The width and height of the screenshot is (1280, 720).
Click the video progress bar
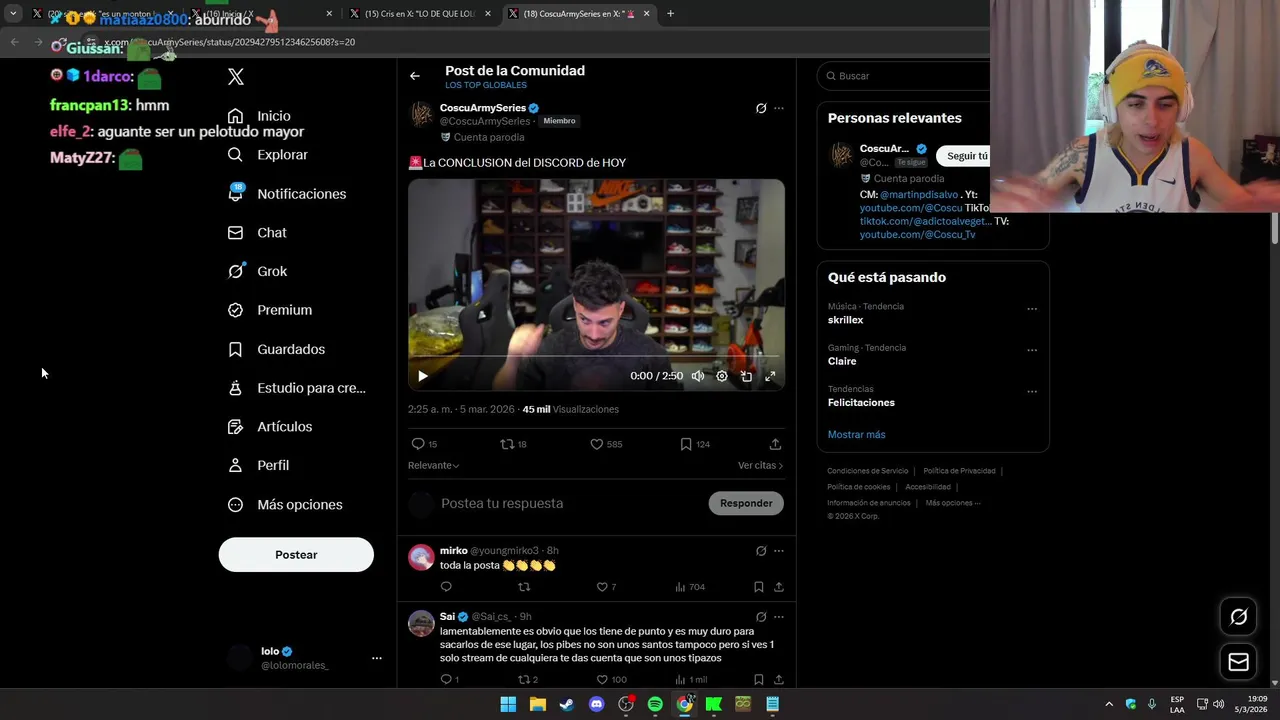pos(596,356)
